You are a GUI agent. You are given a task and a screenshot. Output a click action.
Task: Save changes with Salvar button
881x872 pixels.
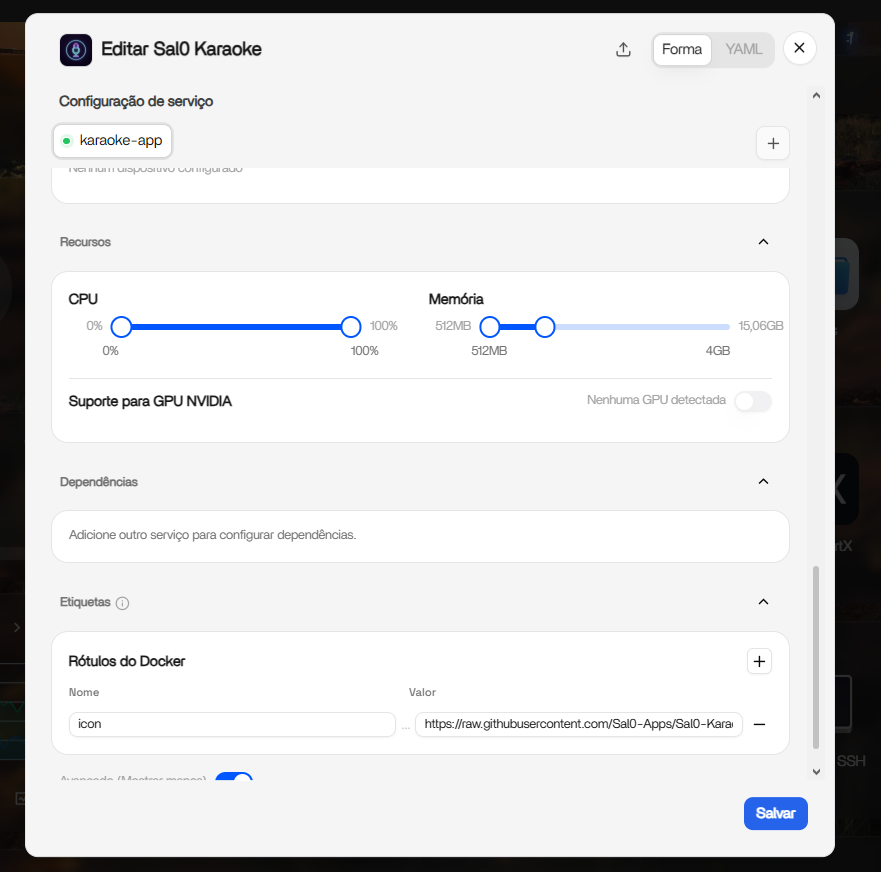pyautogui.click(x=775, y=813)
